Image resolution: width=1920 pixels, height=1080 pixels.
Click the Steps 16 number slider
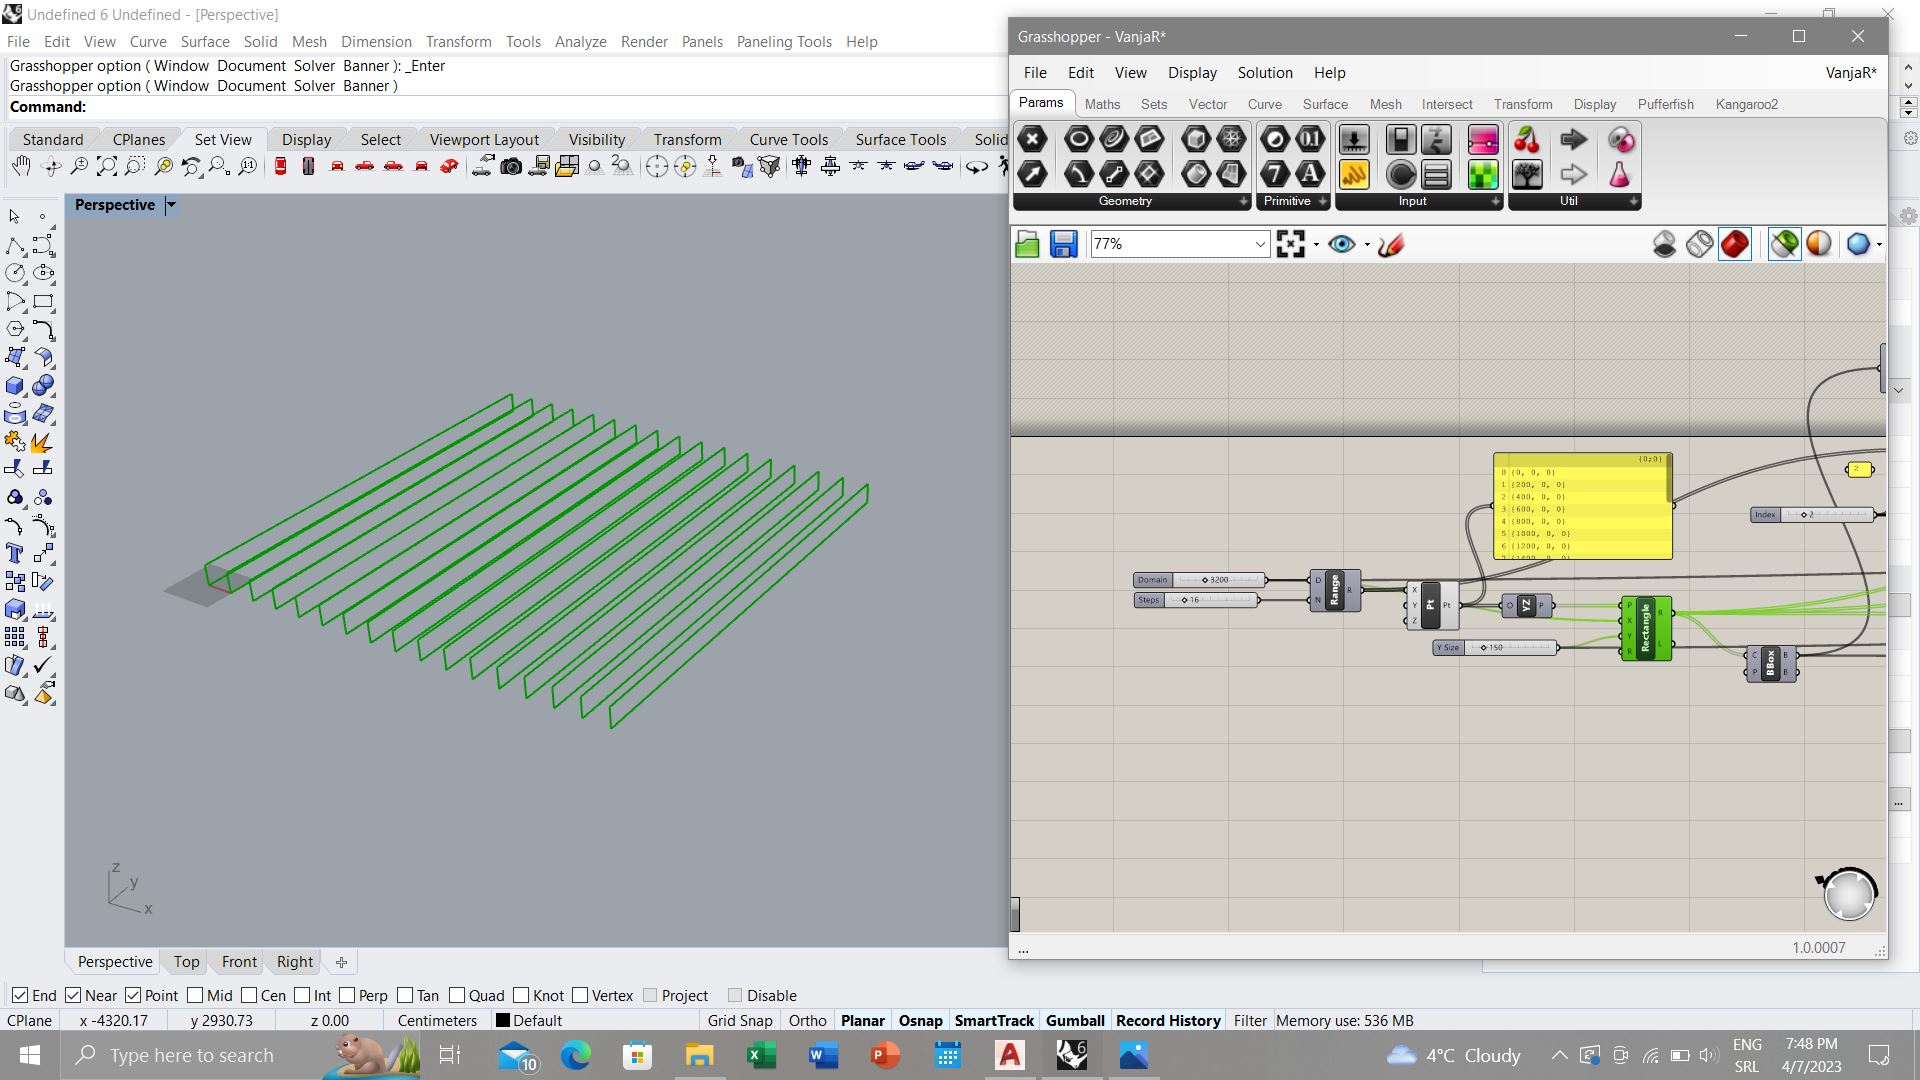(1197, 600)
